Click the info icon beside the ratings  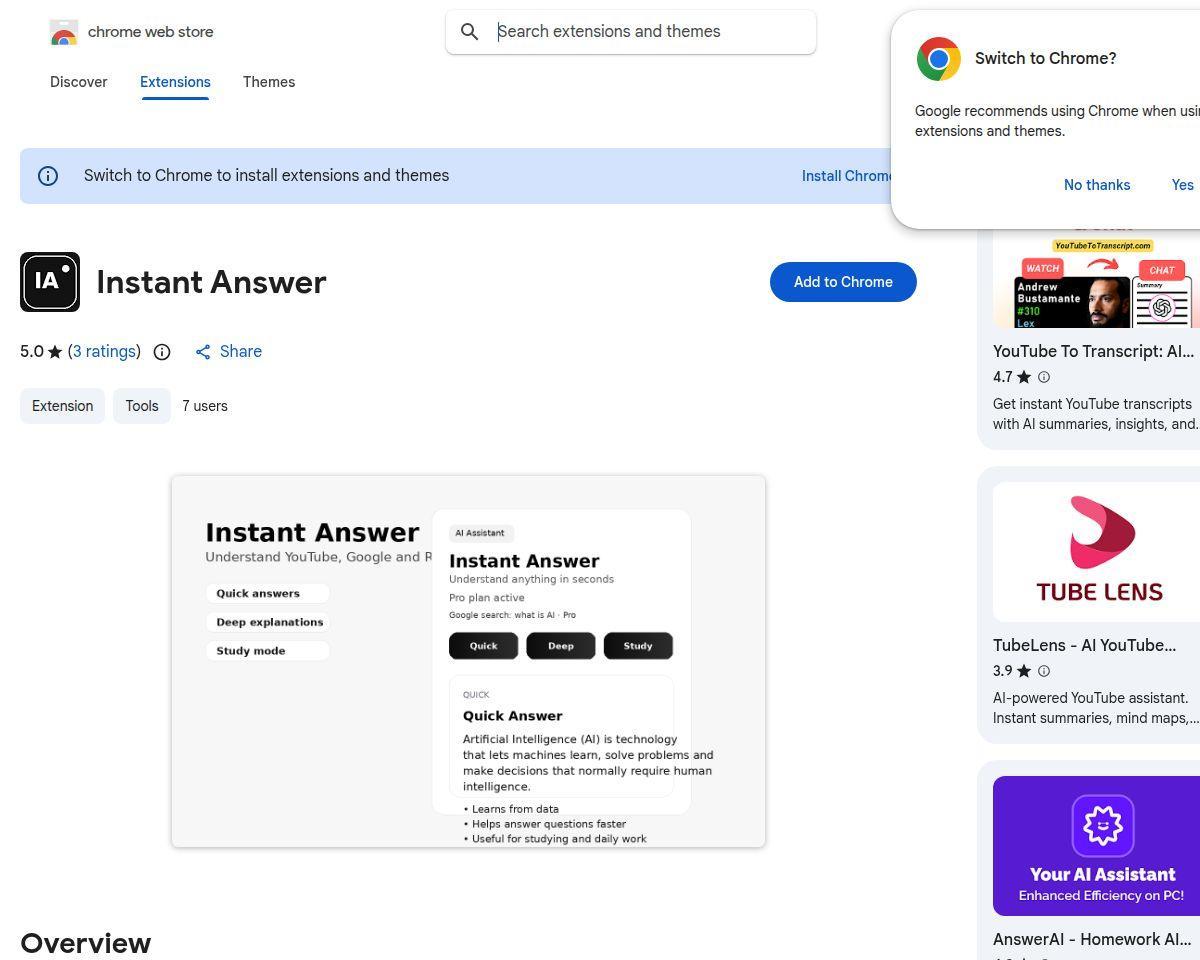tap(162, 352)
